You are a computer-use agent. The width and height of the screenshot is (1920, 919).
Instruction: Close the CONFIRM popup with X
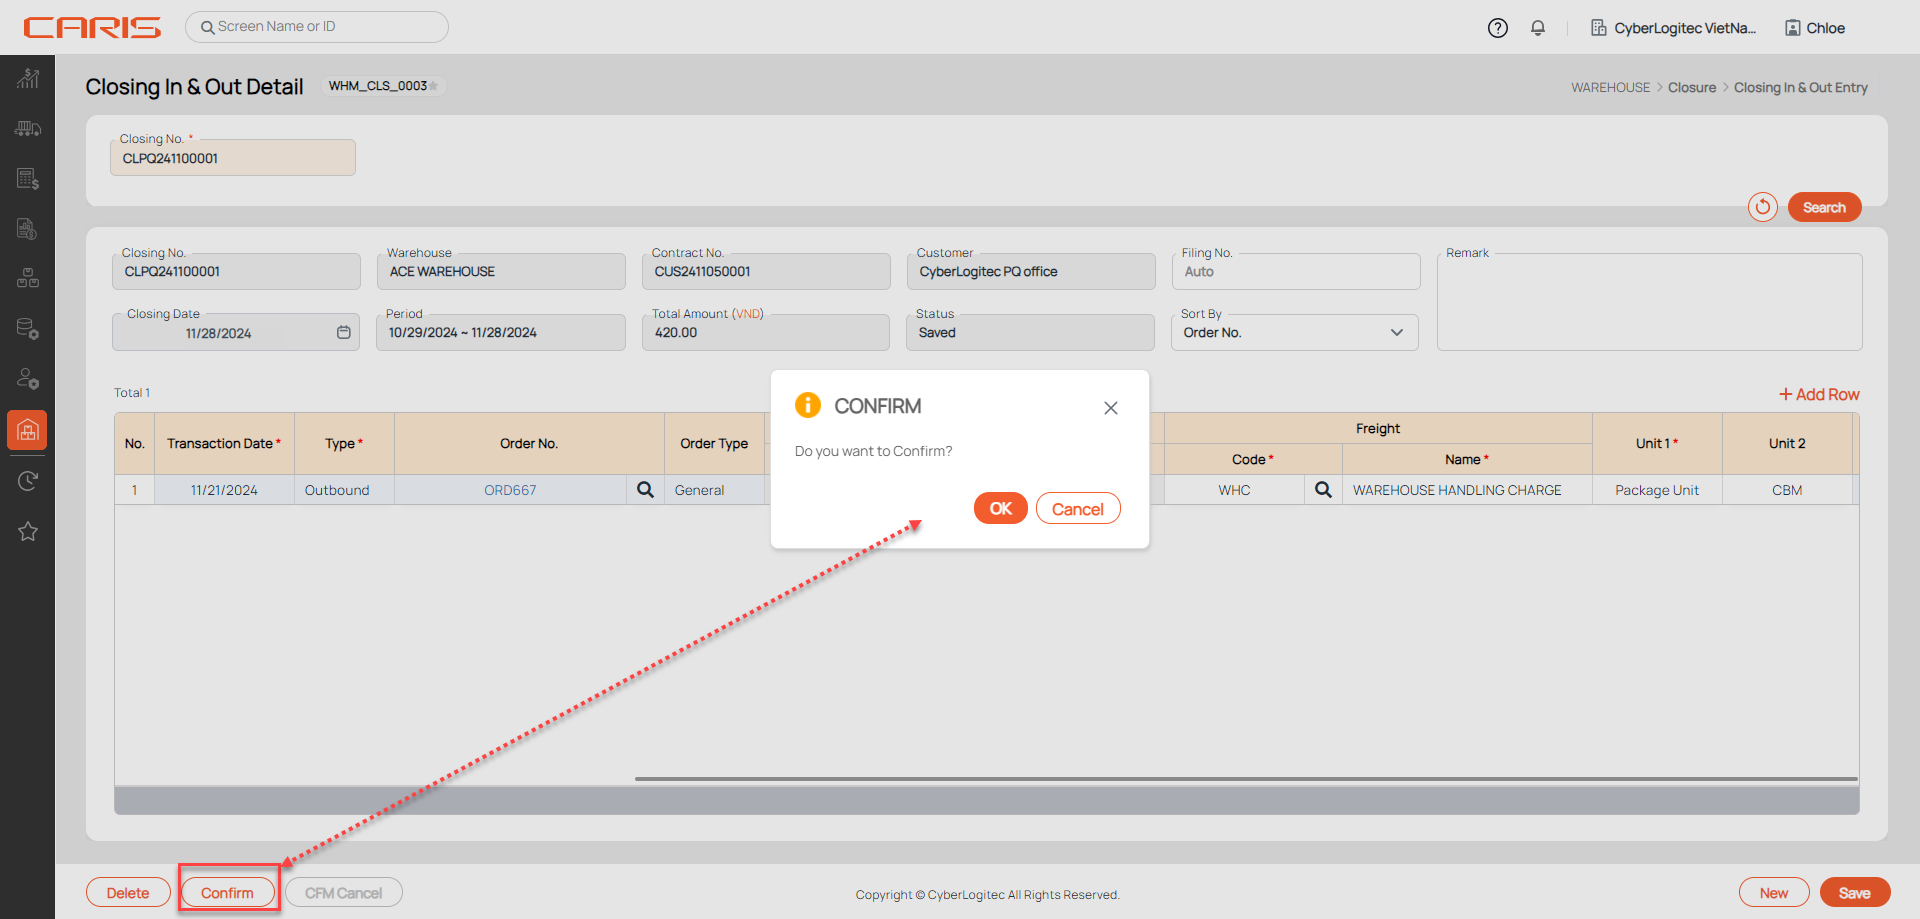click(x=1110, y=408)
